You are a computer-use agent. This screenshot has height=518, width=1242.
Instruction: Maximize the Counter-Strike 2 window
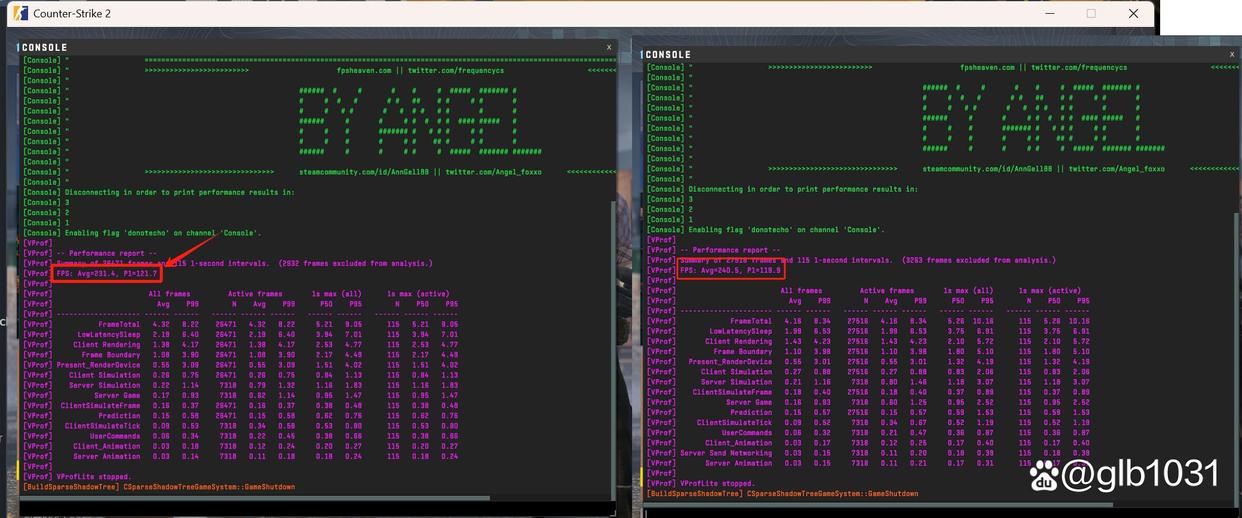pos(1091,14)
